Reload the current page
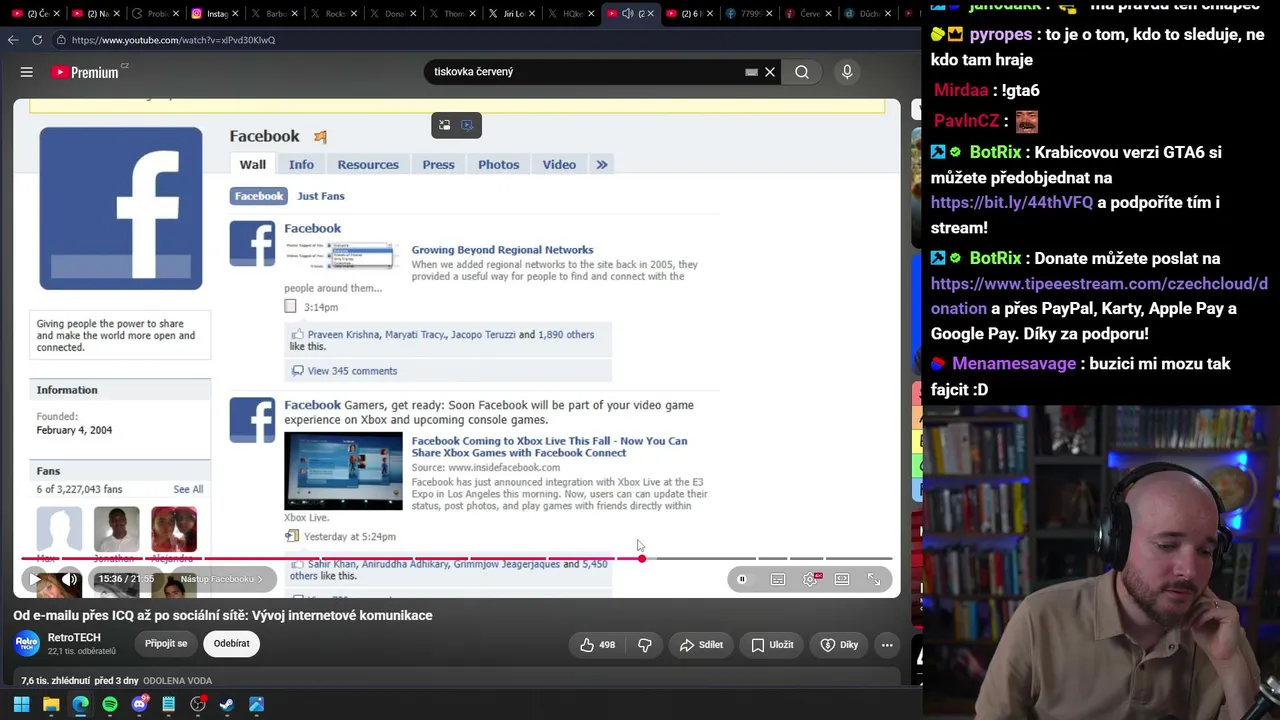Screen dimensions: 1280x720 pyautogui.click(x=37, y=40)
